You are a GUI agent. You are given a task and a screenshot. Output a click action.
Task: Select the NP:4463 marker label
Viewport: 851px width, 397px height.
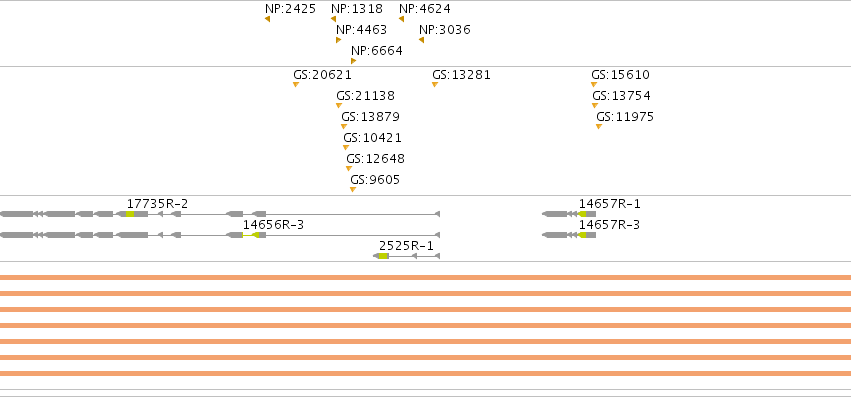coord(361,30)
